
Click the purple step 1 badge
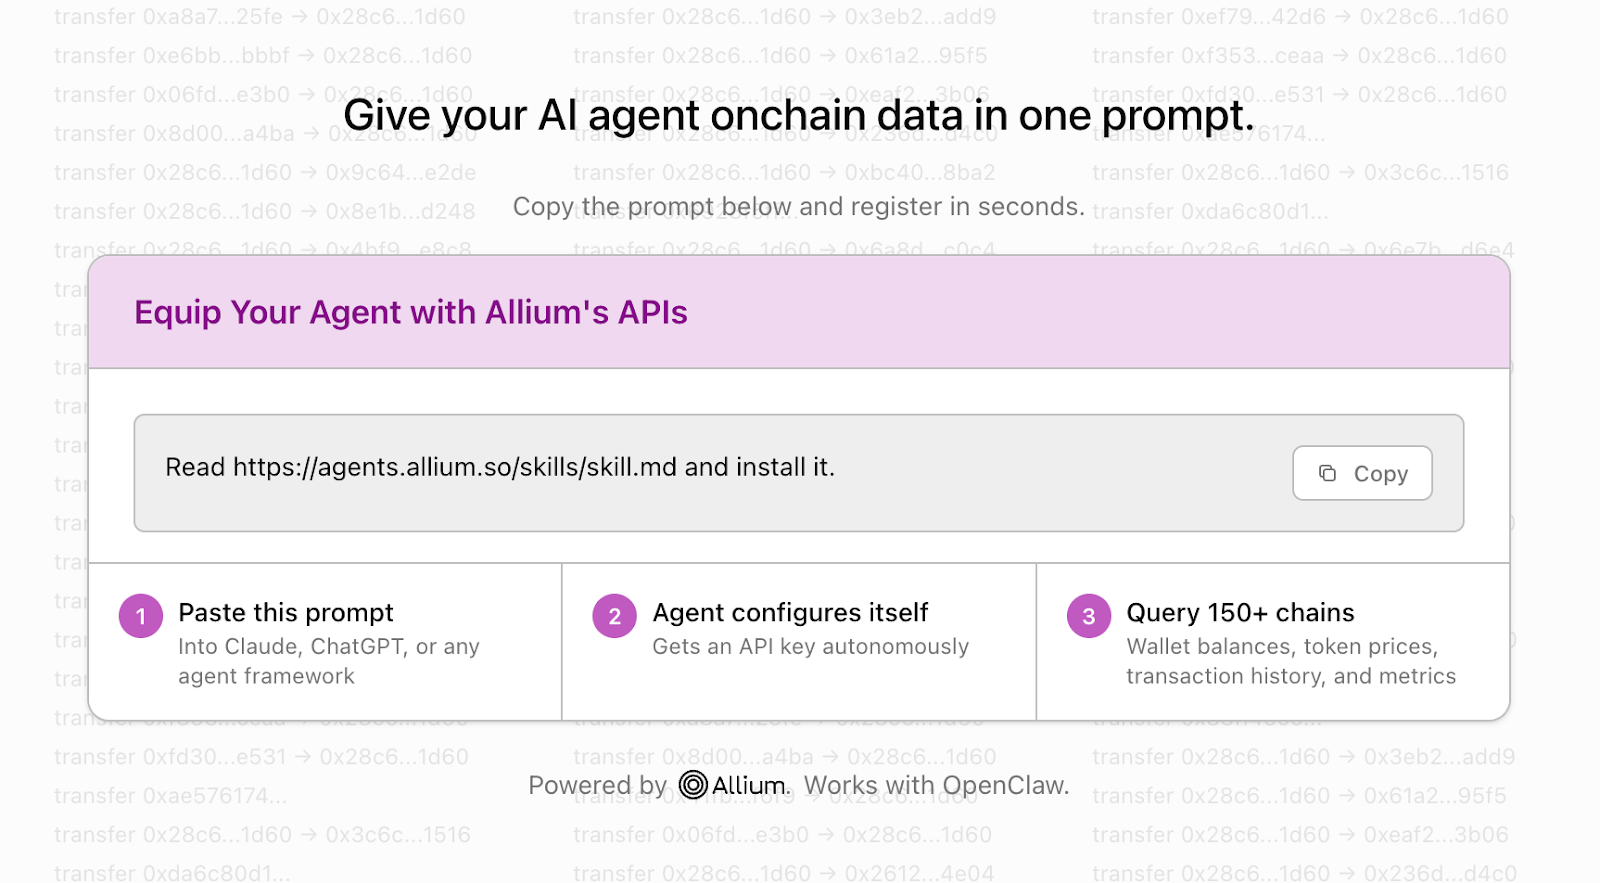(141, 616)
